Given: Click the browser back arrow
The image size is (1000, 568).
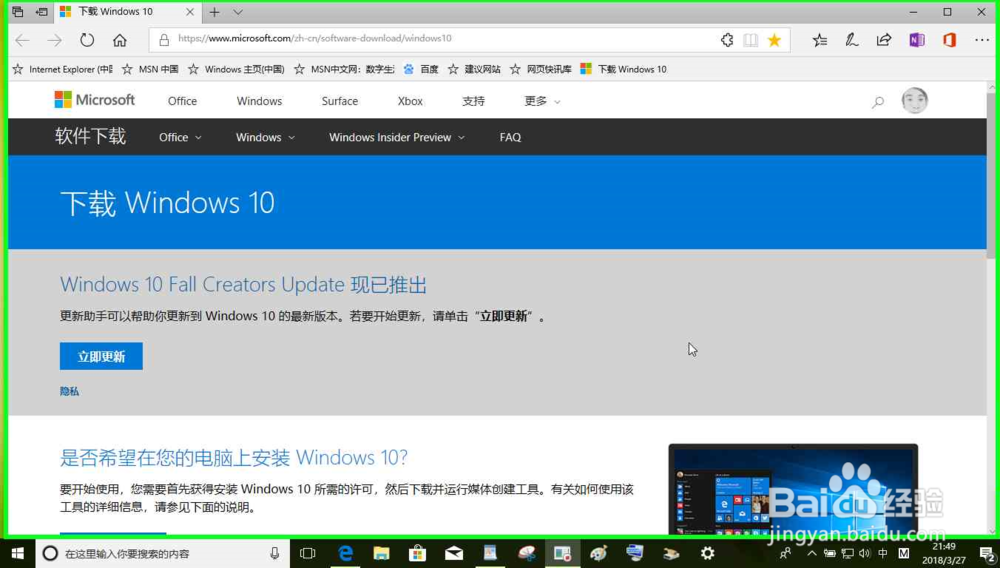Looking at the screenshot, I should click(x=22, y=40).
